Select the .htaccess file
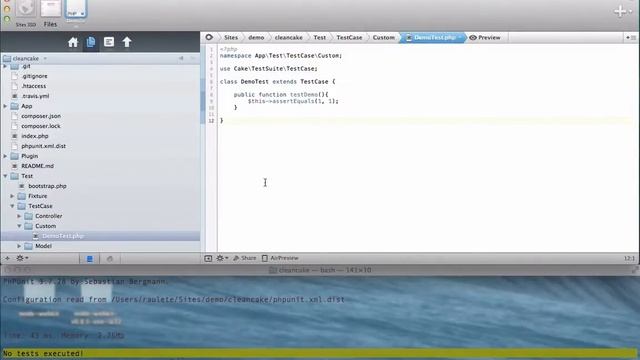Screen dimensions: 640x360 pos(33,86)
